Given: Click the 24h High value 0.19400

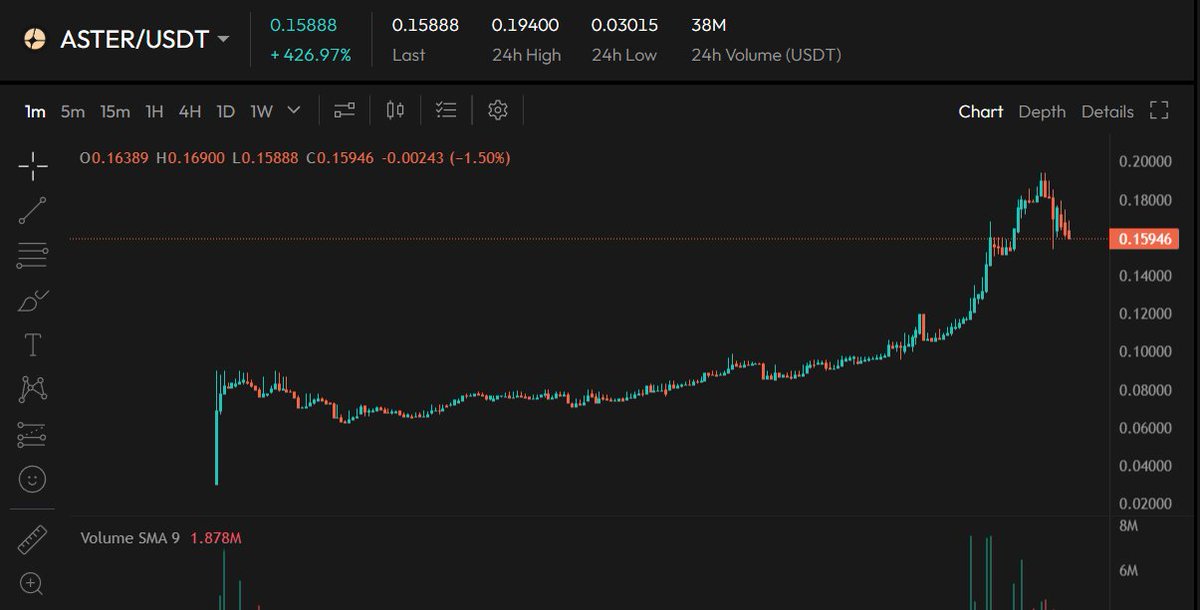Looking at the screenshot, I should [525, 25].
